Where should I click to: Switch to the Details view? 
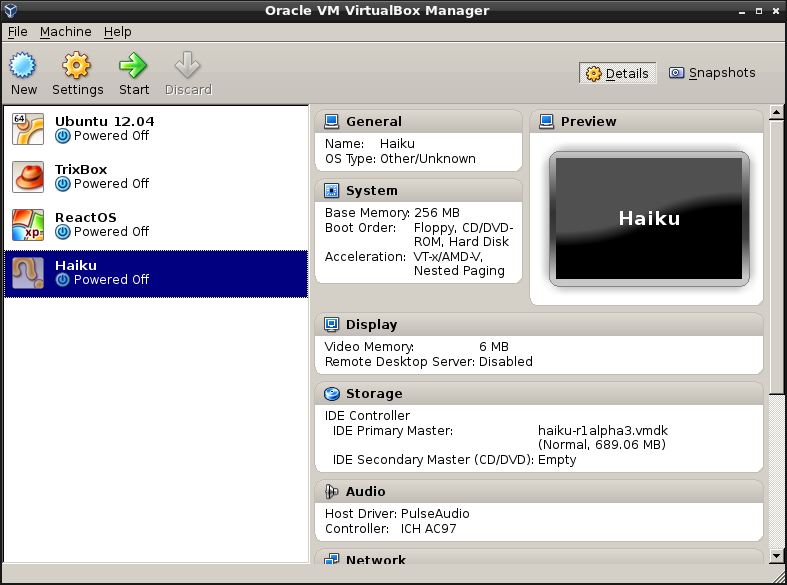[617, 73]
